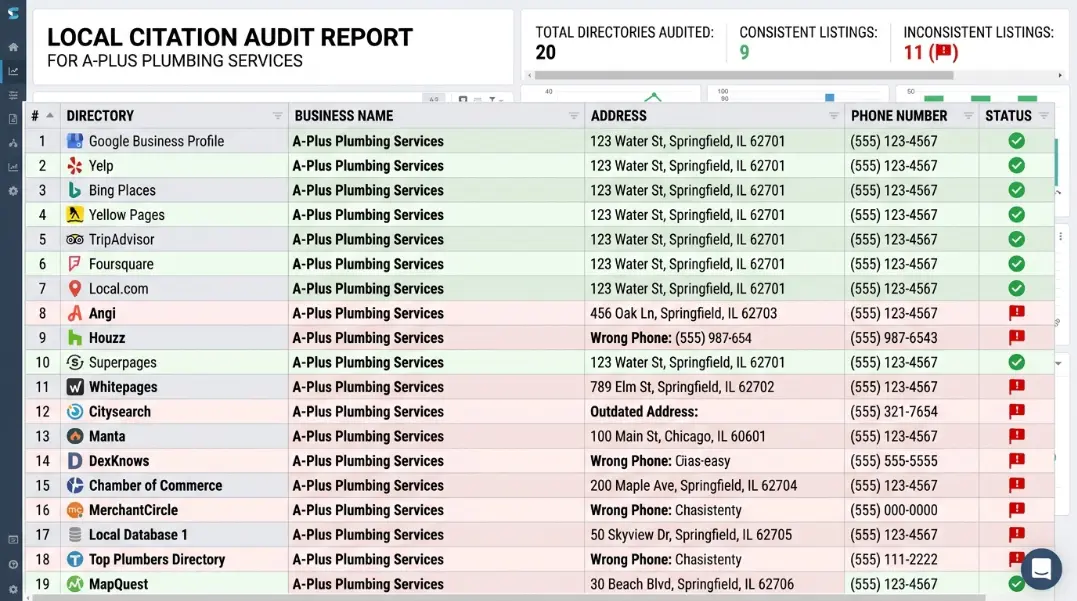Click the Local Database 1 stack icon
Viewport: 1077px width, 601px height.
(x=75, y=535)
